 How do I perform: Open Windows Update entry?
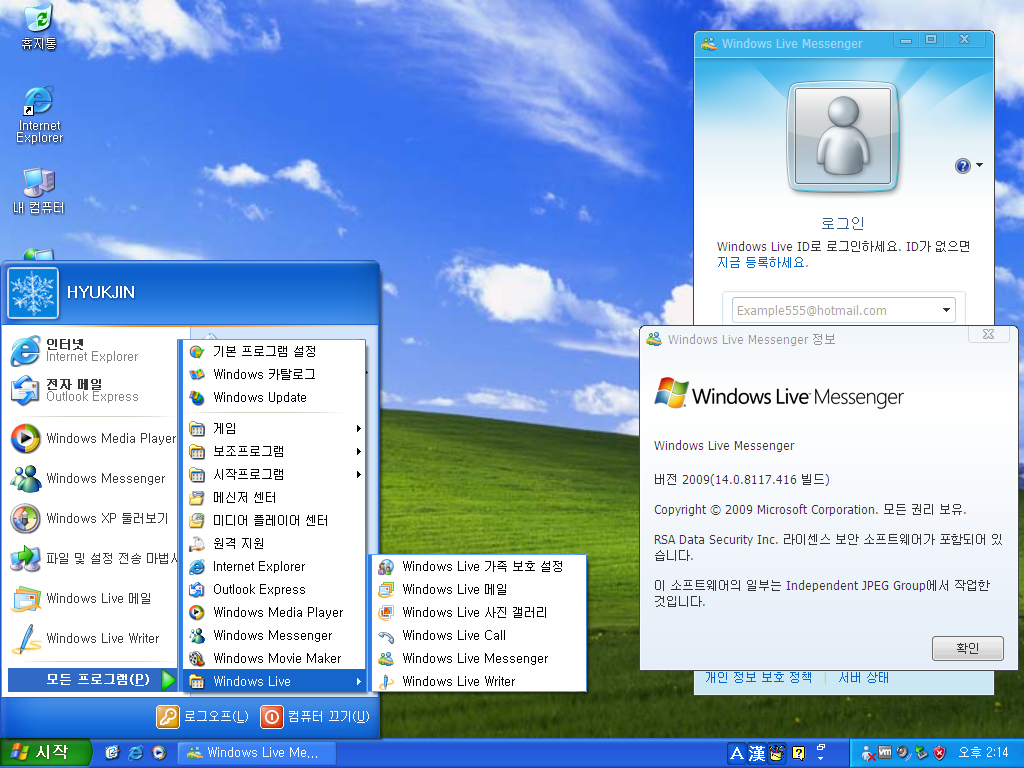(274, 397)
